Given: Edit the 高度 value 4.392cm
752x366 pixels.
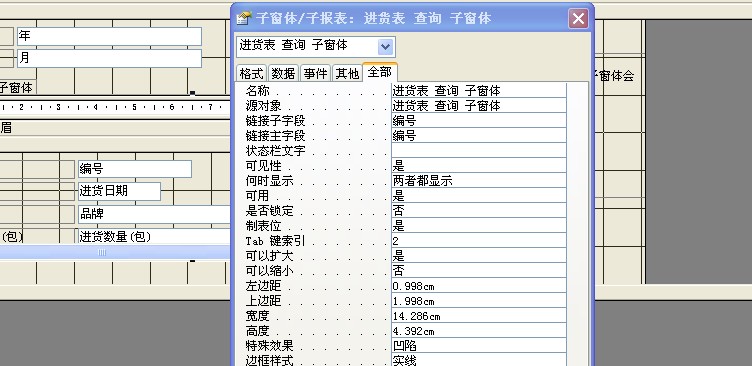Looking at the screenshot, I should tap(479, 331).
